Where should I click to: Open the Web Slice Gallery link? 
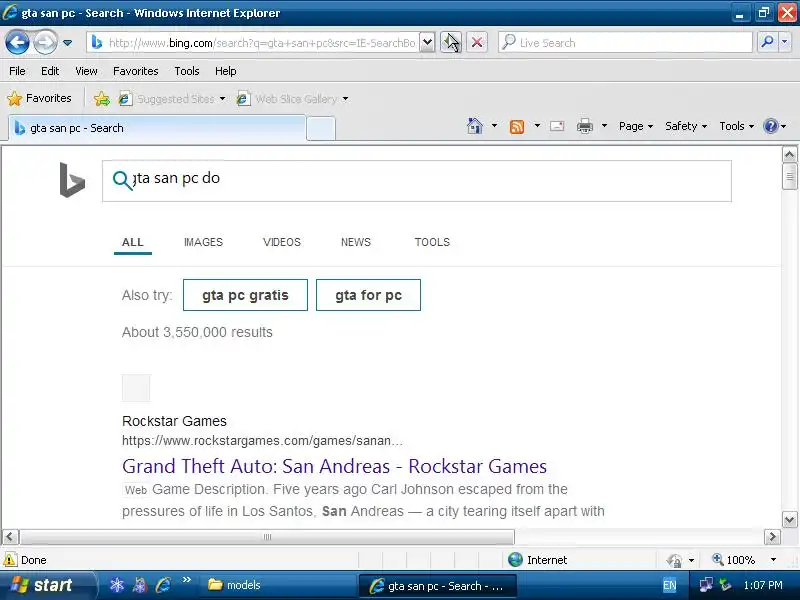coord(288,98)
